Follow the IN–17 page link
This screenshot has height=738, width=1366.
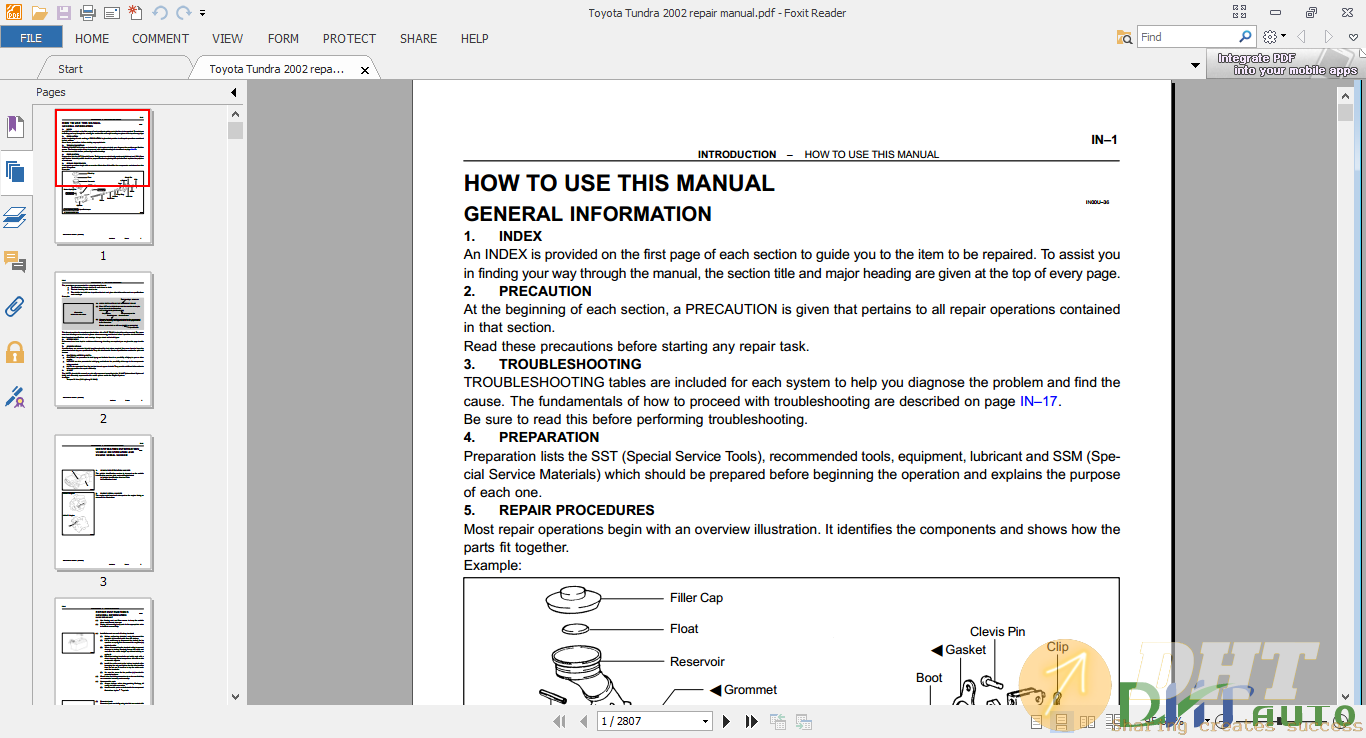[x=1038, y=401]
